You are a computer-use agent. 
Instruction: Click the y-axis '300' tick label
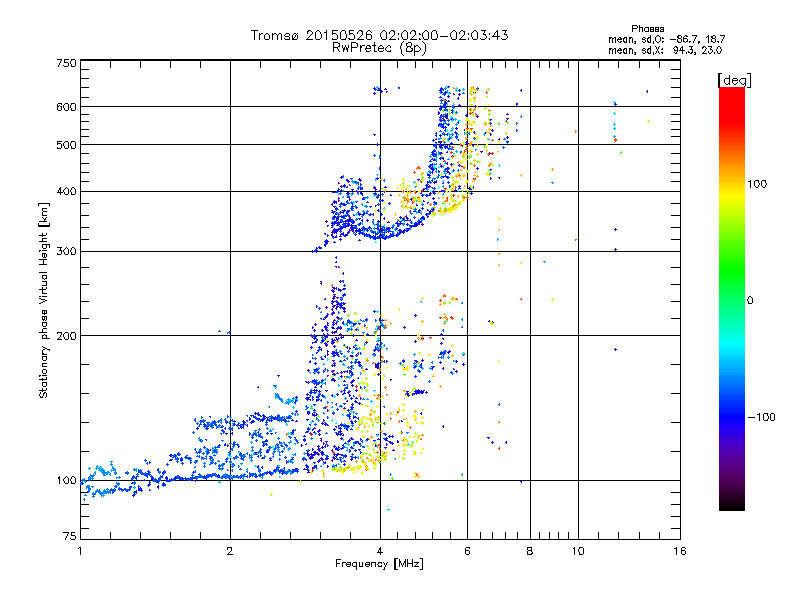[x=66, y=251]
